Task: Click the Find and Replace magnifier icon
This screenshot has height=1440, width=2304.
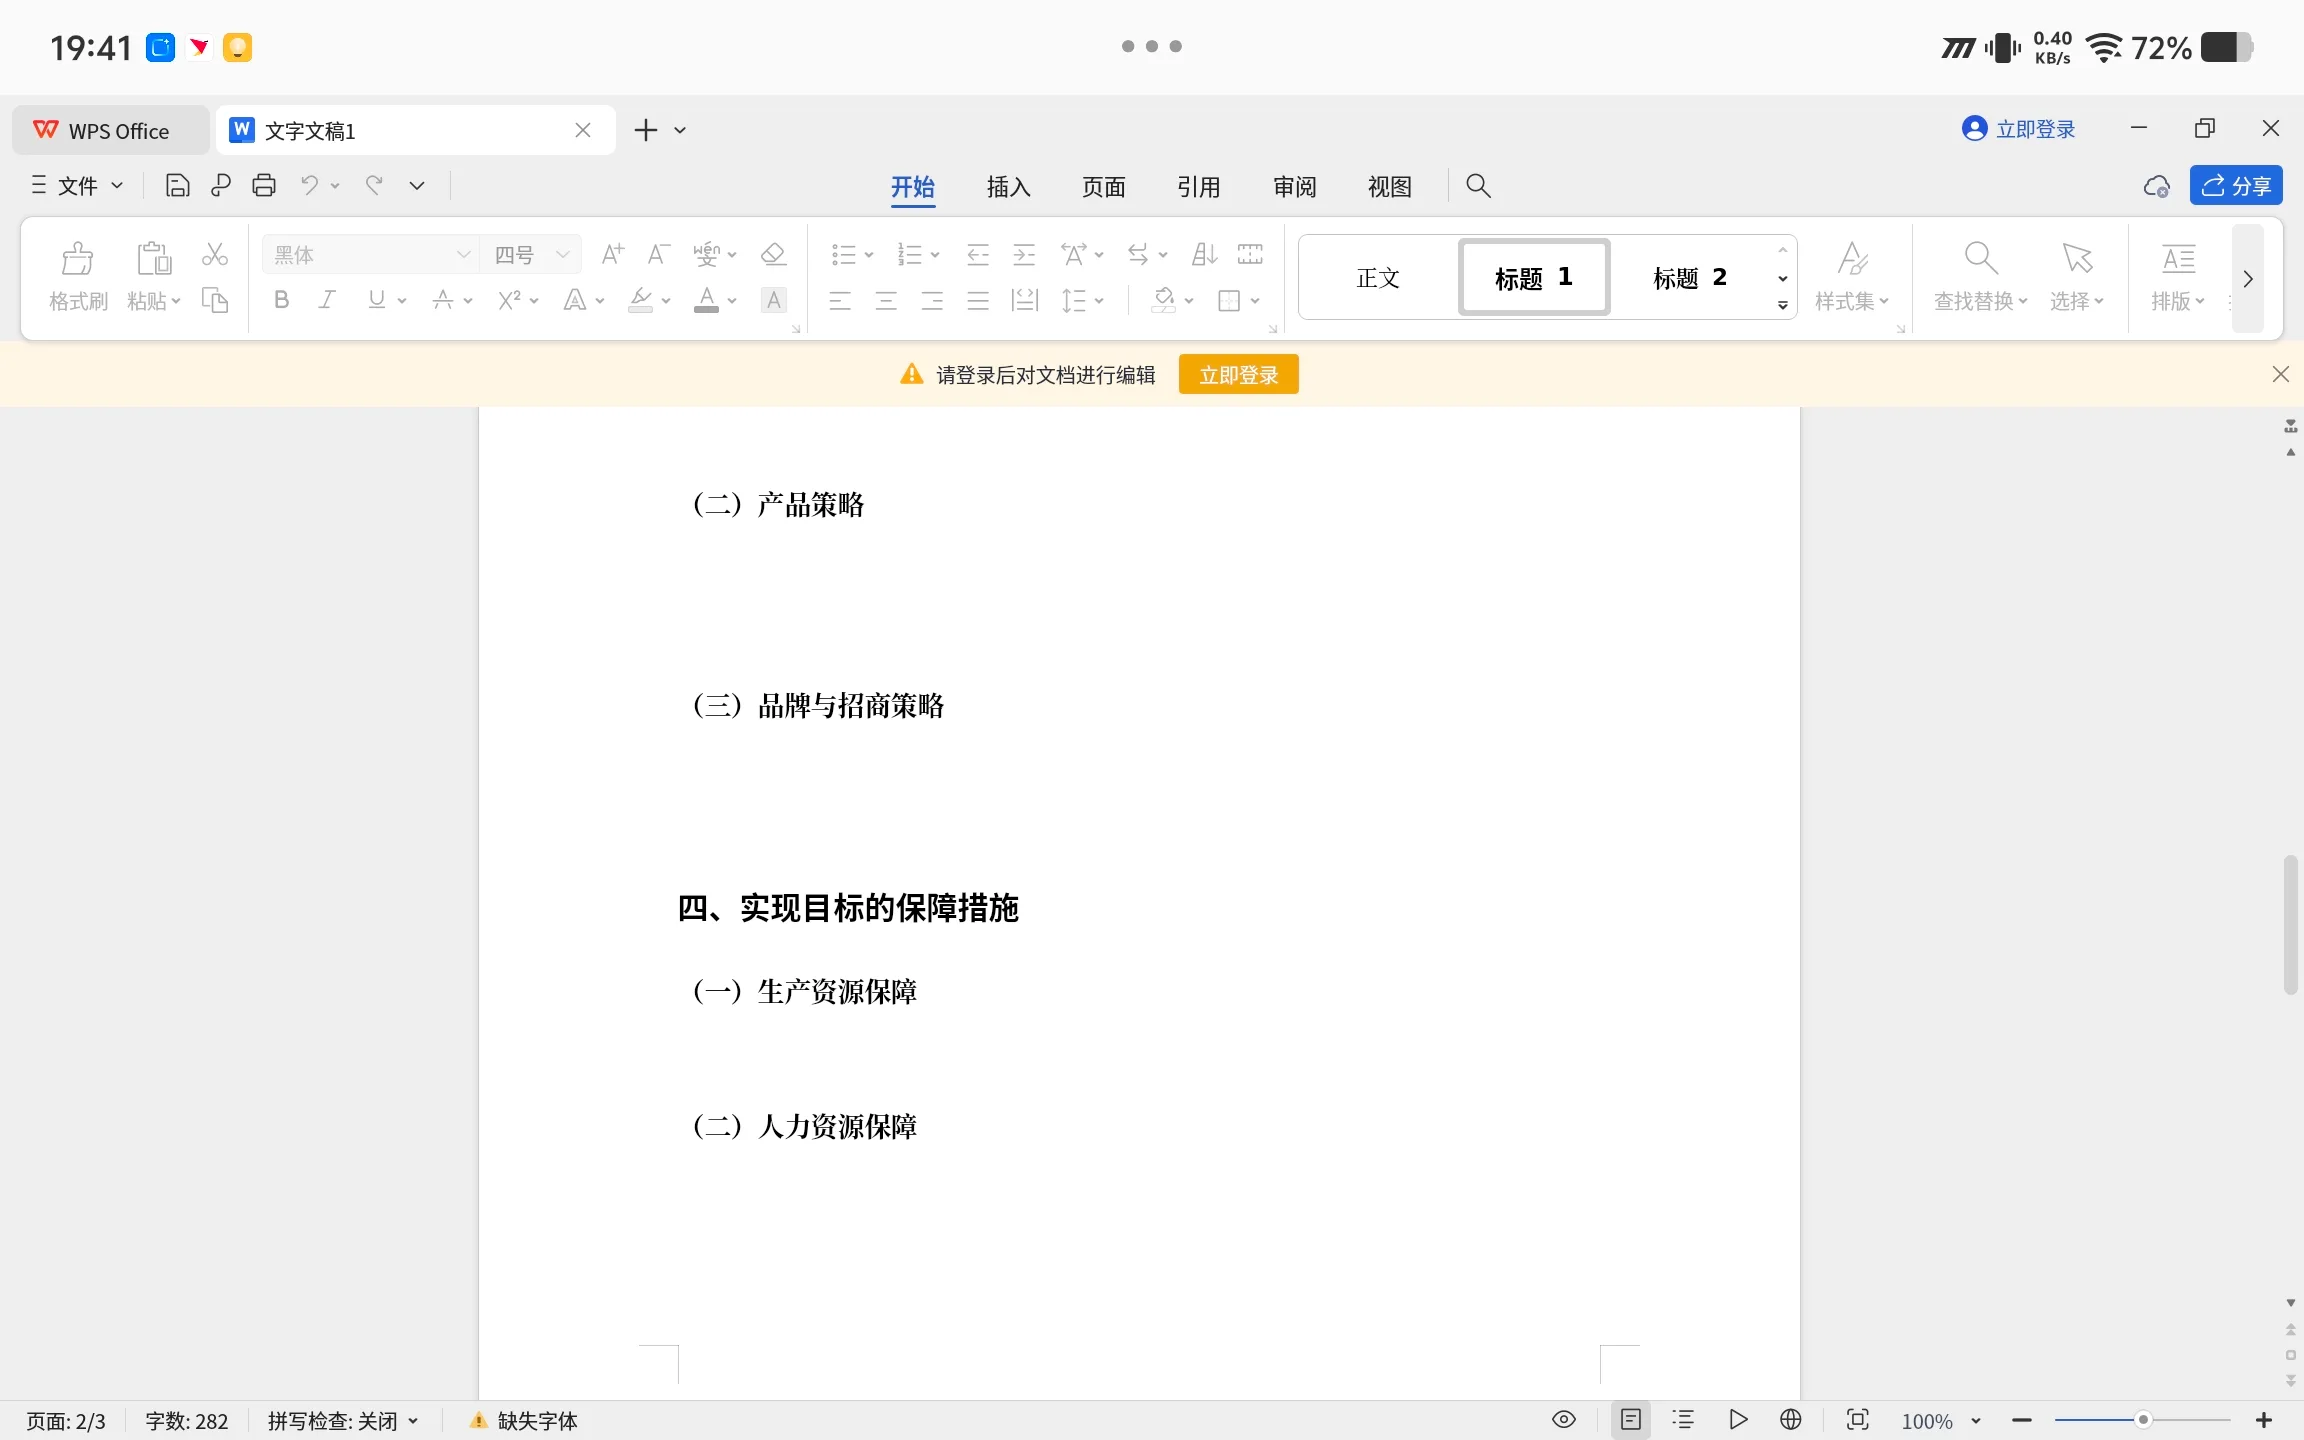Action: (x=1981, y=259)
